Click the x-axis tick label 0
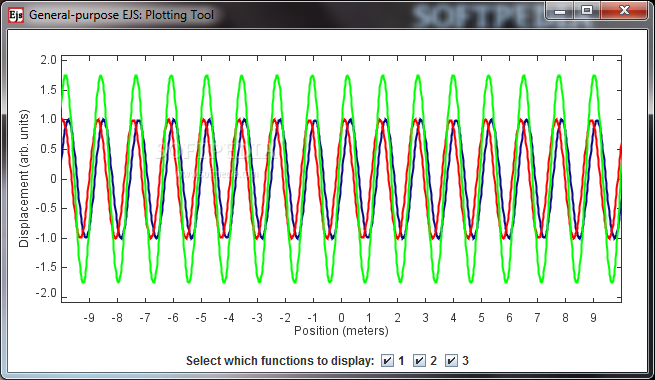 point(341,318)
